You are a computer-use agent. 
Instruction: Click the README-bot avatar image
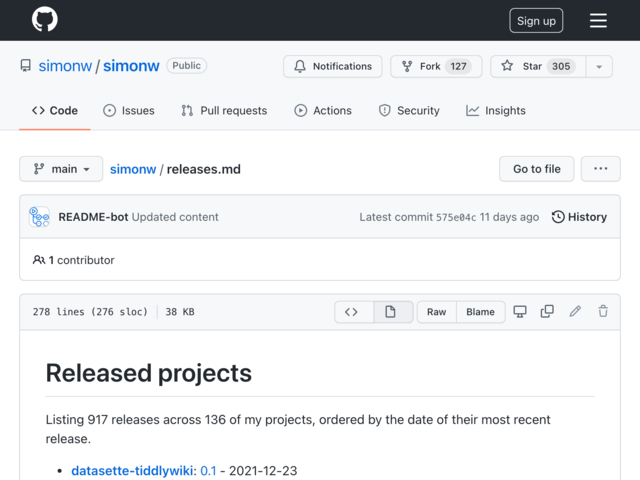(39, 217)
